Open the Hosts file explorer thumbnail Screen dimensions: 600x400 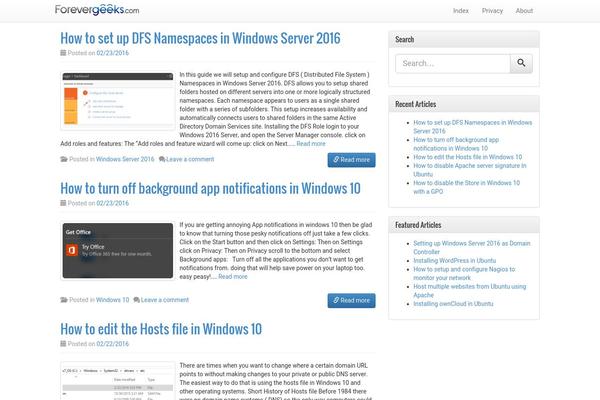118,381
